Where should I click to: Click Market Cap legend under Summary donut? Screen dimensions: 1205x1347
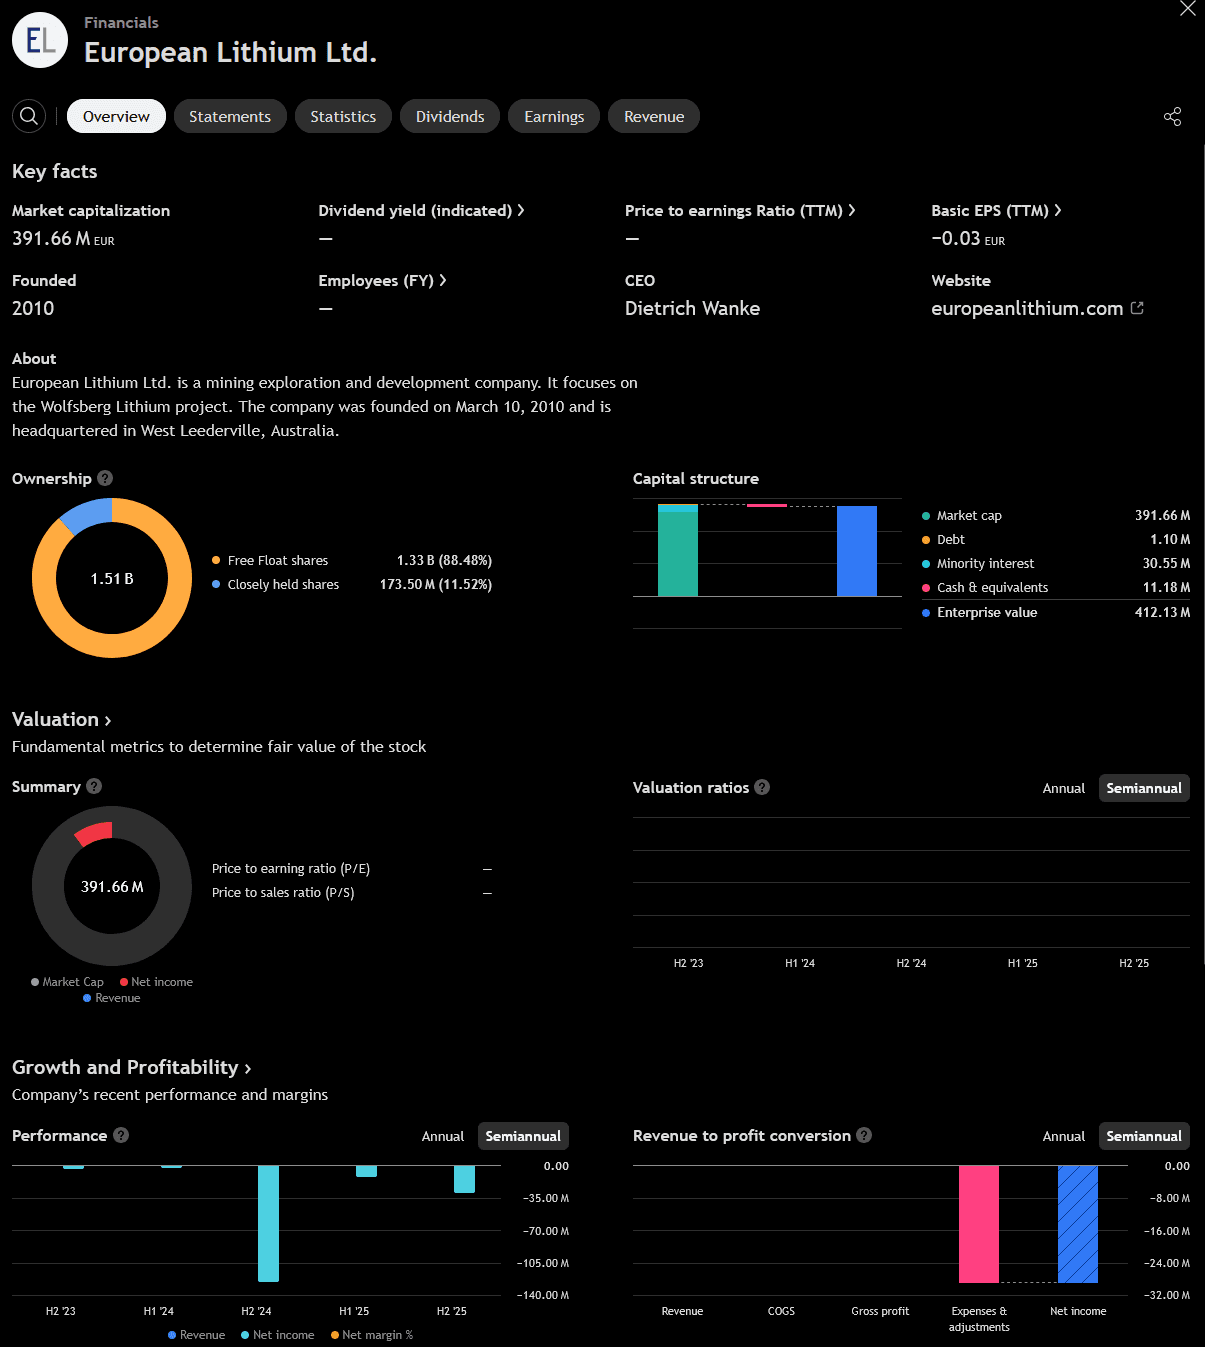click(x=67, y=982)
